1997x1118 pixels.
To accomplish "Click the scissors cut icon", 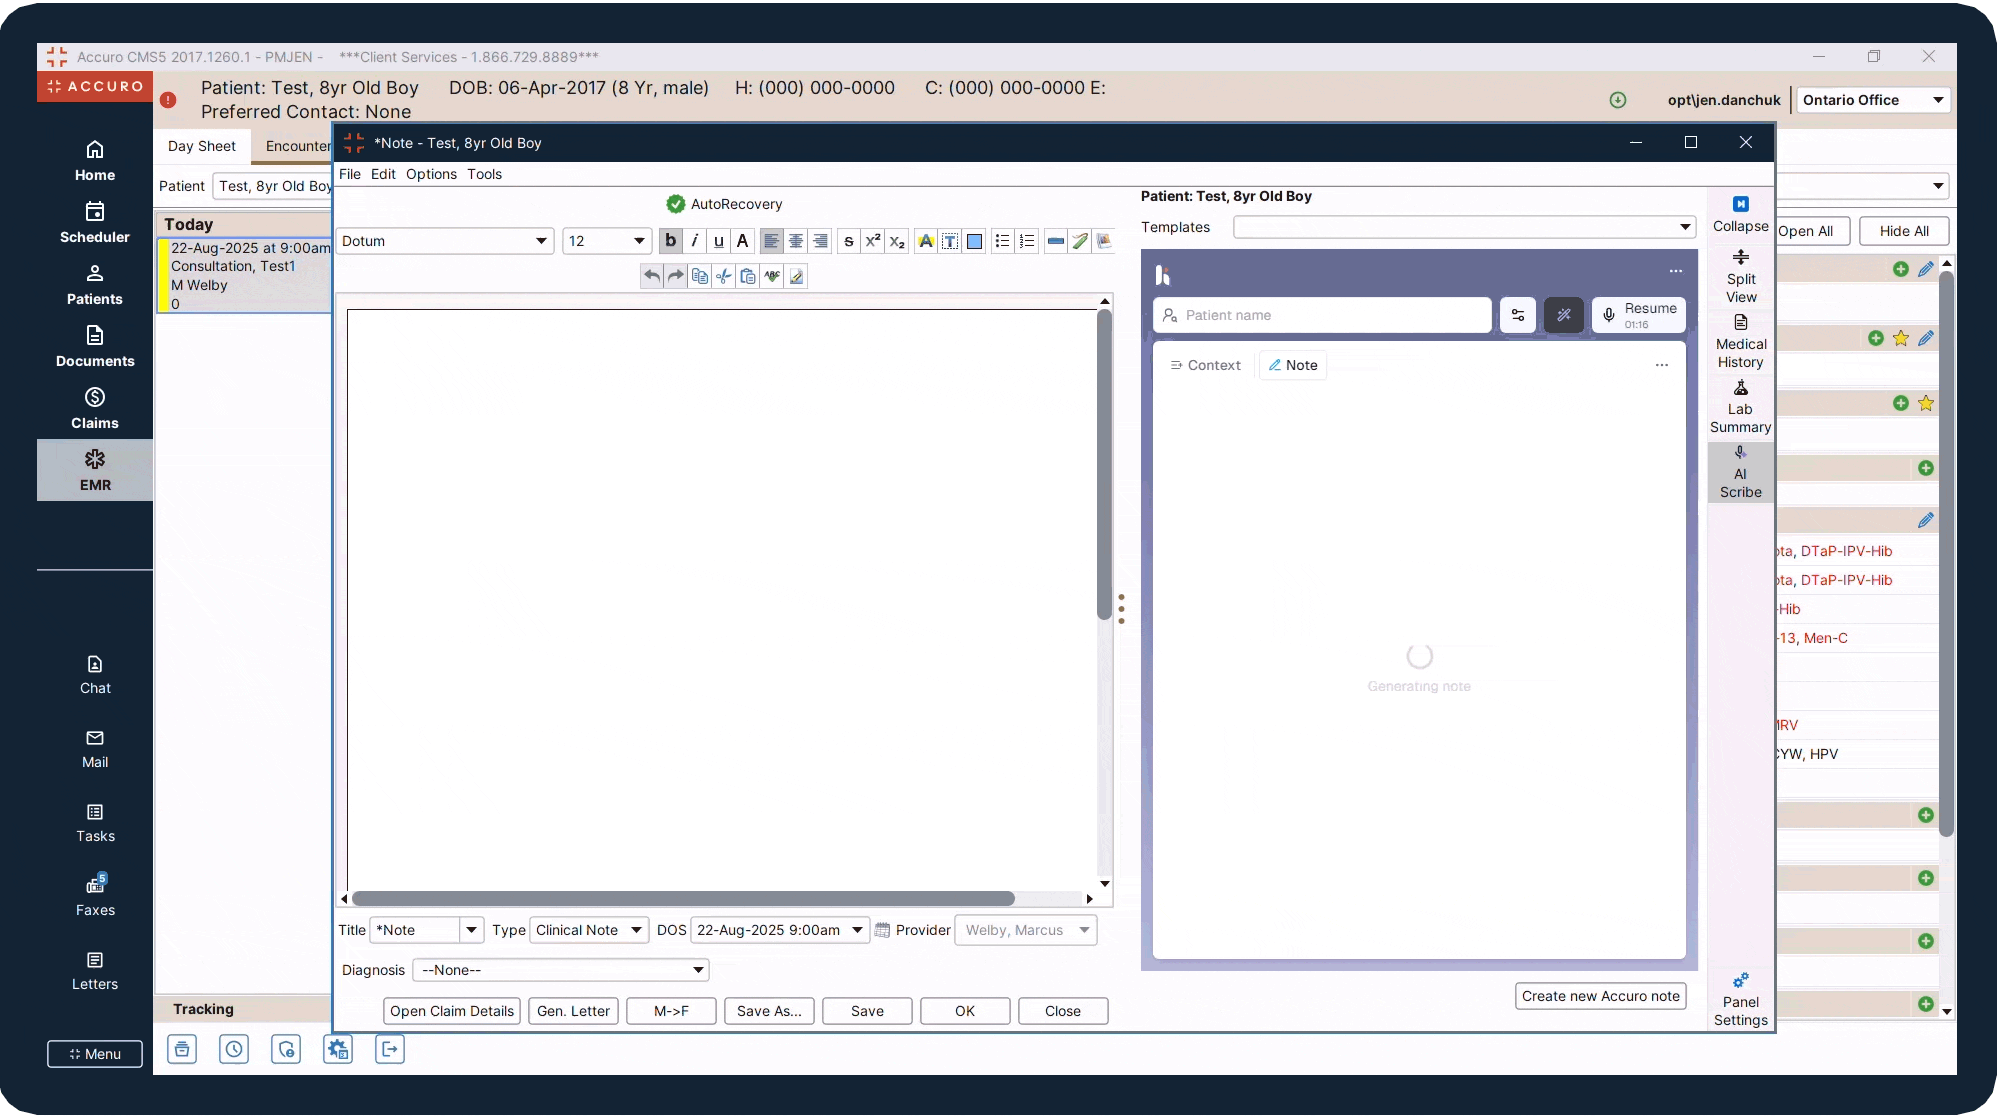I will pos(724,276).
